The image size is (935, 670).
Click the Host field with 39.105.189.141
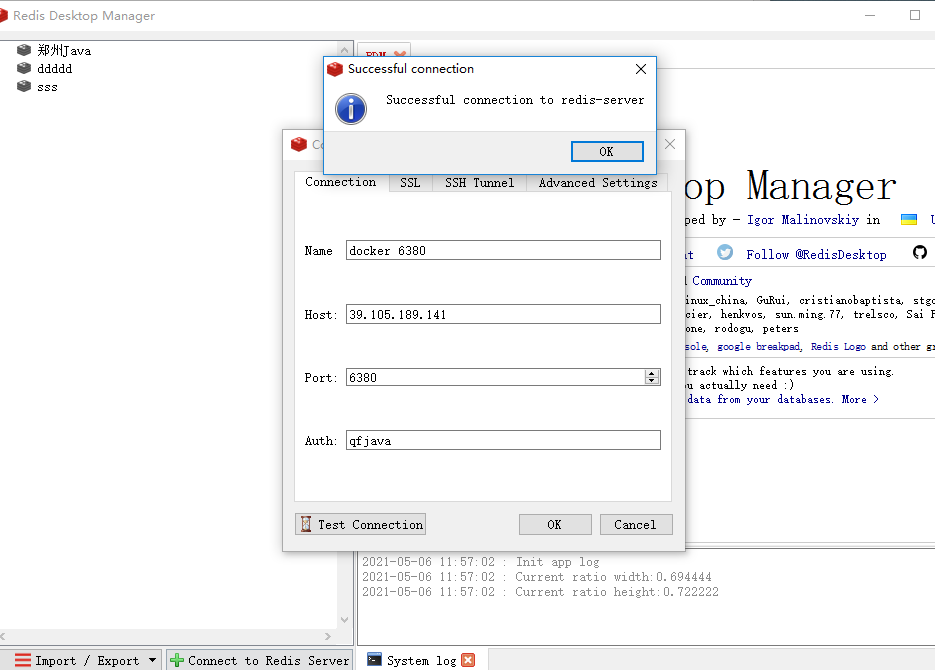(503, 314)
